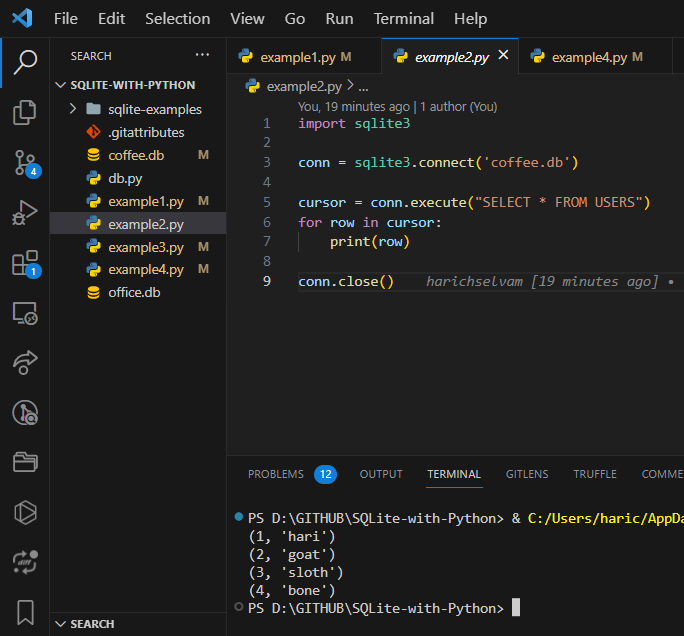Viewport: 684px width, 636px height.
Task: Open the Remote Explorer icon
Action: tap(25, 313)
